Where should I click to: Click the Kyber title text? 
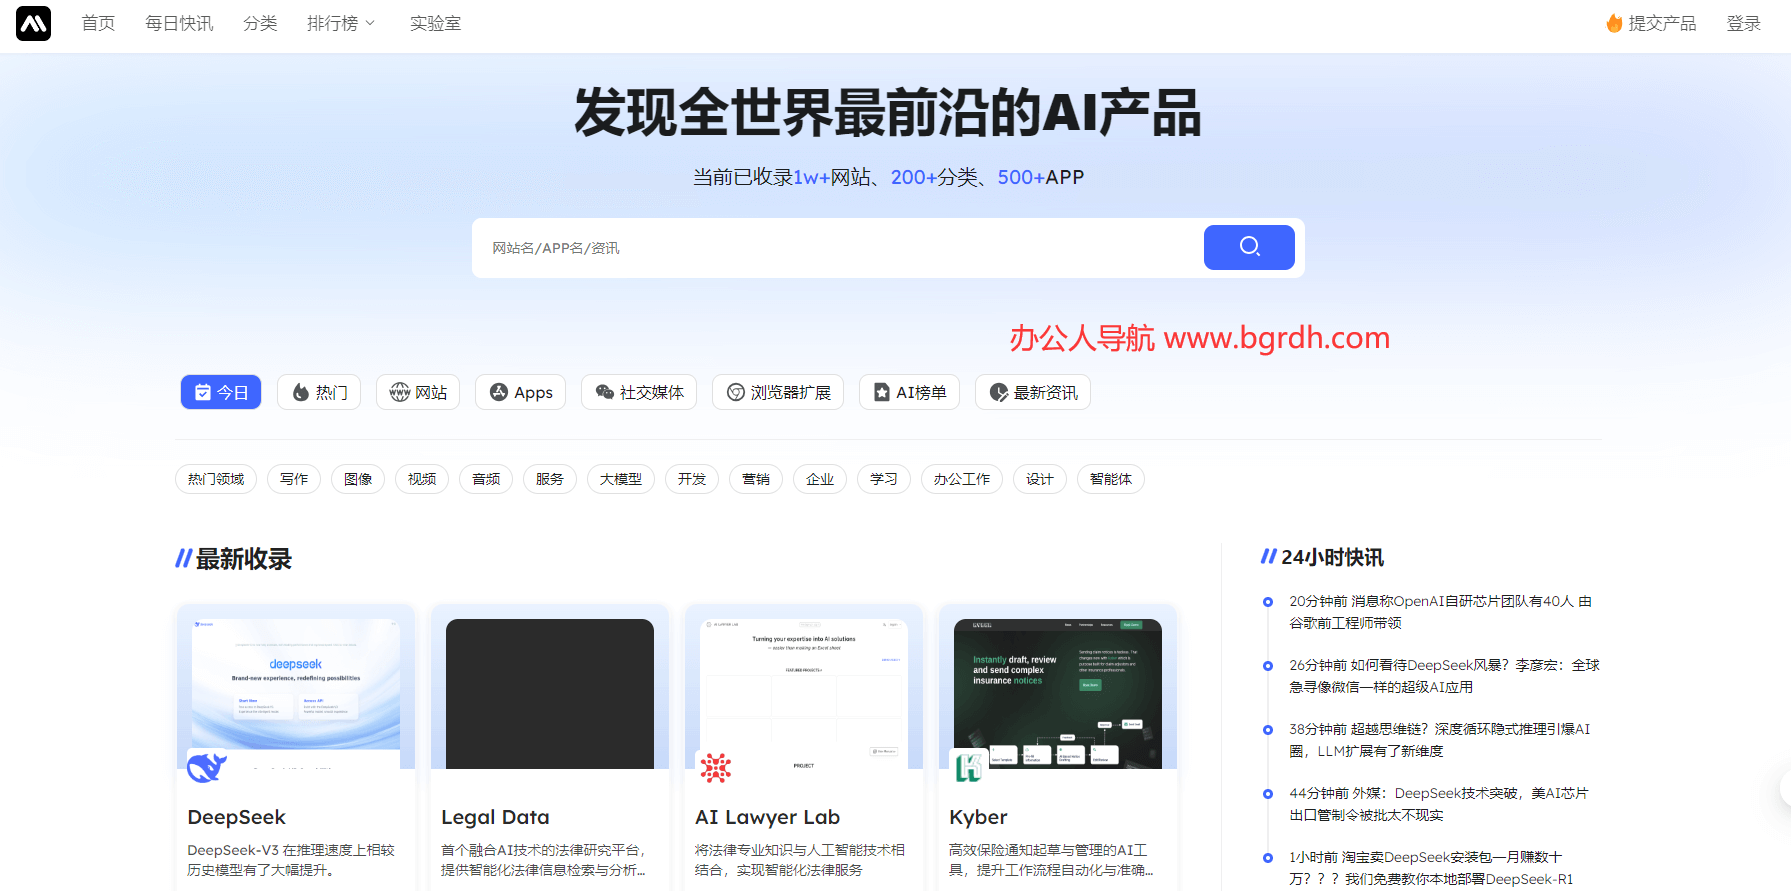pyautogui.click(x=978, y=817)
